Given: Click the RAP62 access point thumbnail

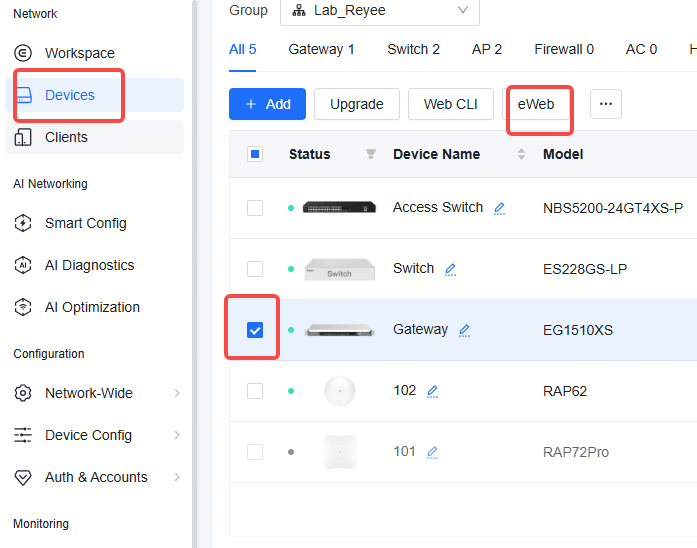Looking at the screenshot, I should pyautogui.click(x=340, y=391).
